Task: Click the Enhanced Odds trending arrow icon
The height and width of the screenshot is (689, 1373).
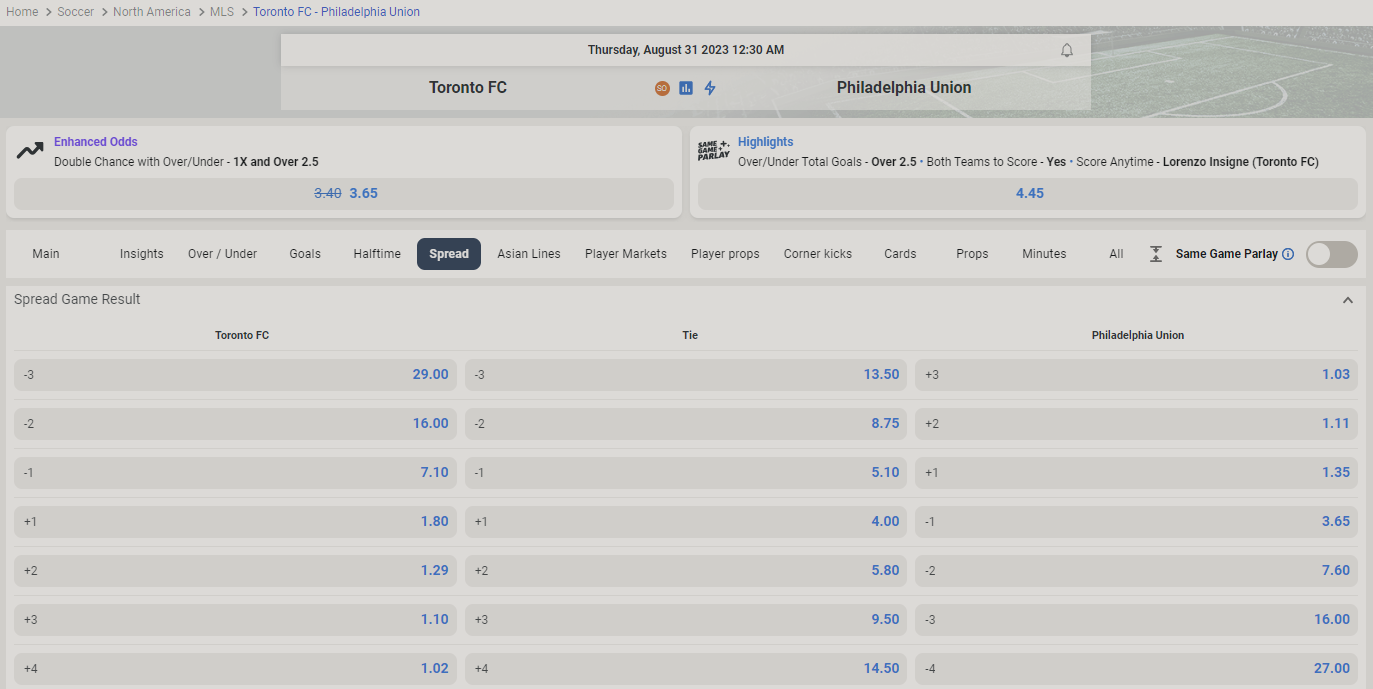Action: coord(30,151)
